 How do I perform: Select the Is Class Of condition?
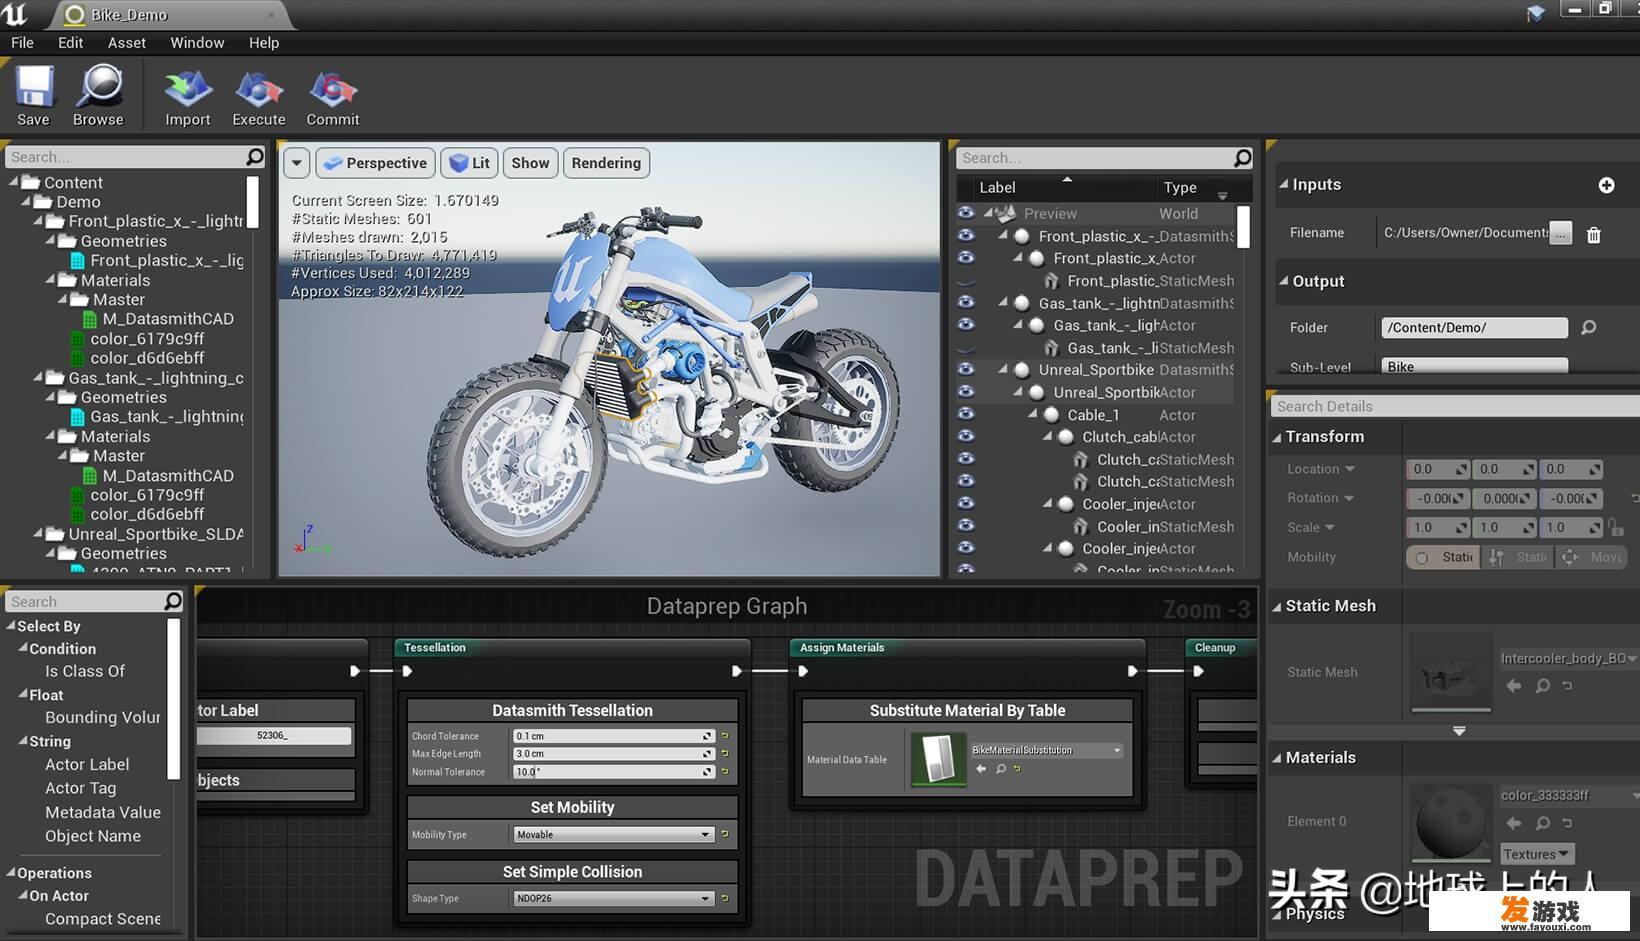pos(85,671)
